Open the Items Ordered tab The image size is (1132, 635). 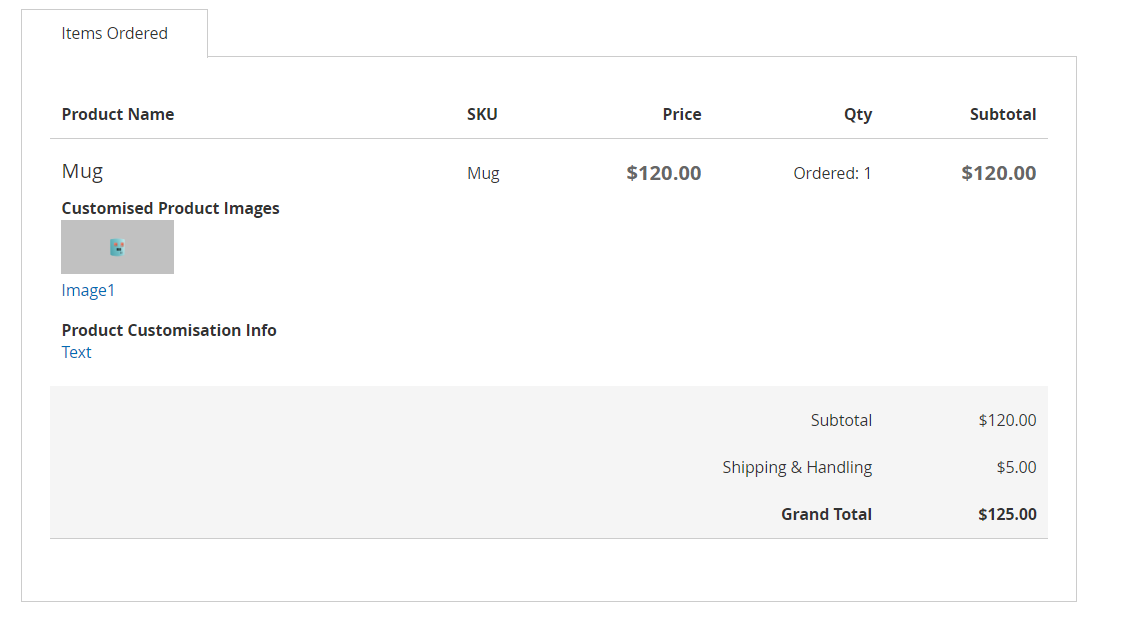click(114, 33)
